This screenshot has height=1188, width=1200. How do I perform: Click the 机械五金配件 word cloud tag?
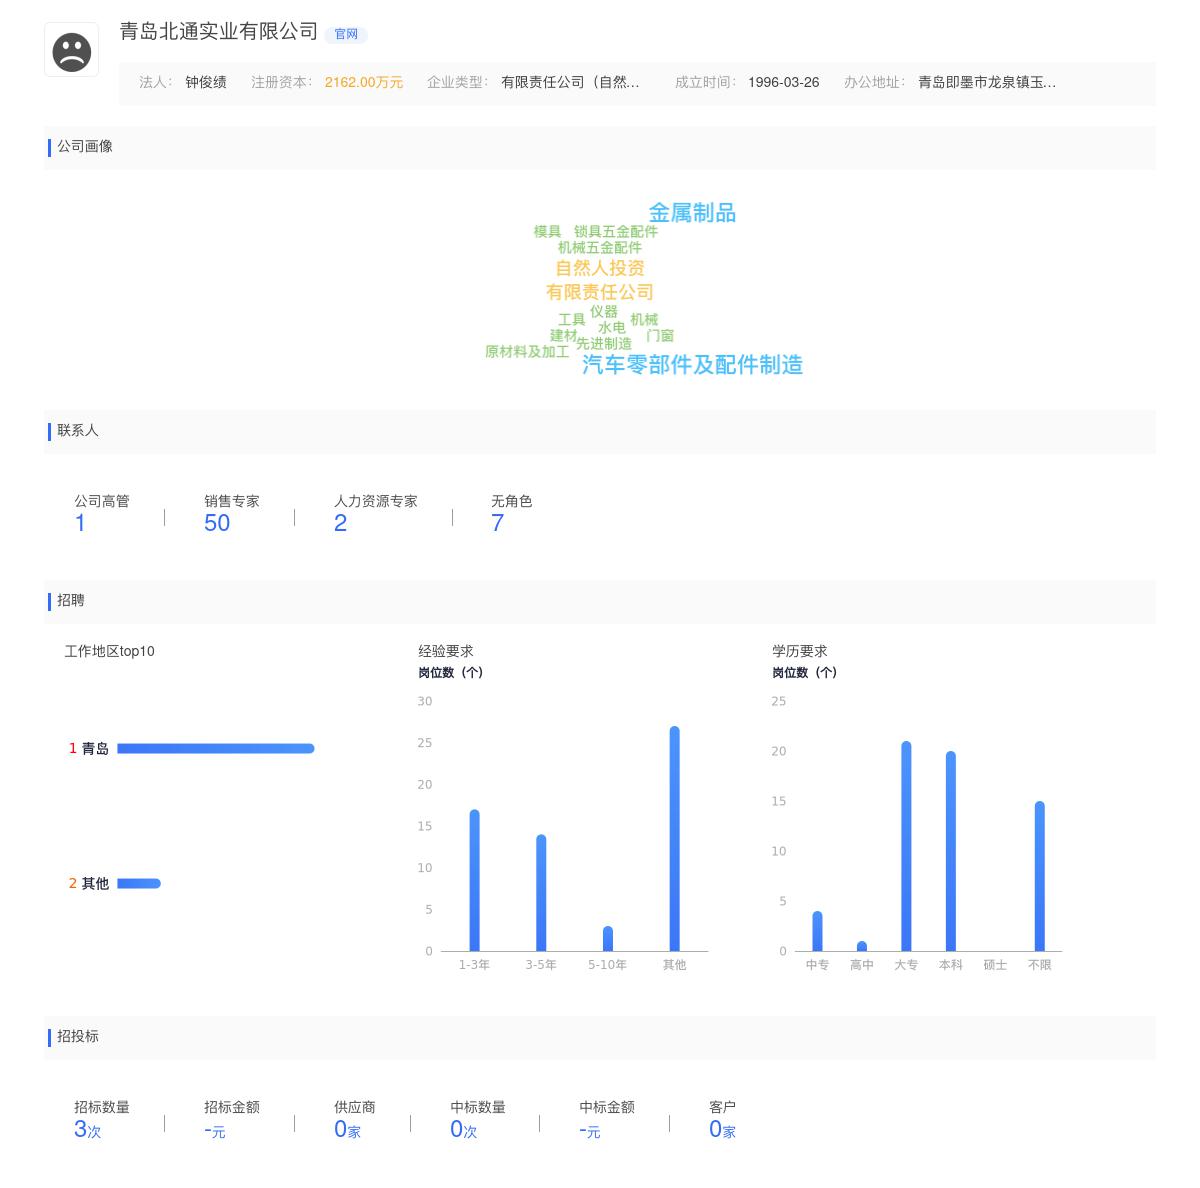coord(600,248)
